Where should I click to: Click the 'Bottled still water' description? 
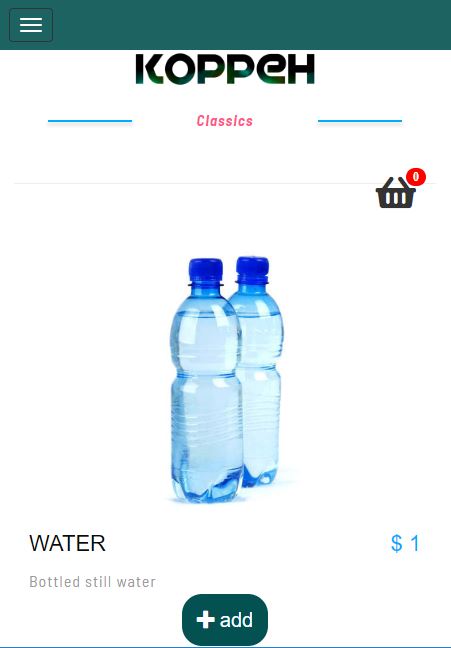93,582
